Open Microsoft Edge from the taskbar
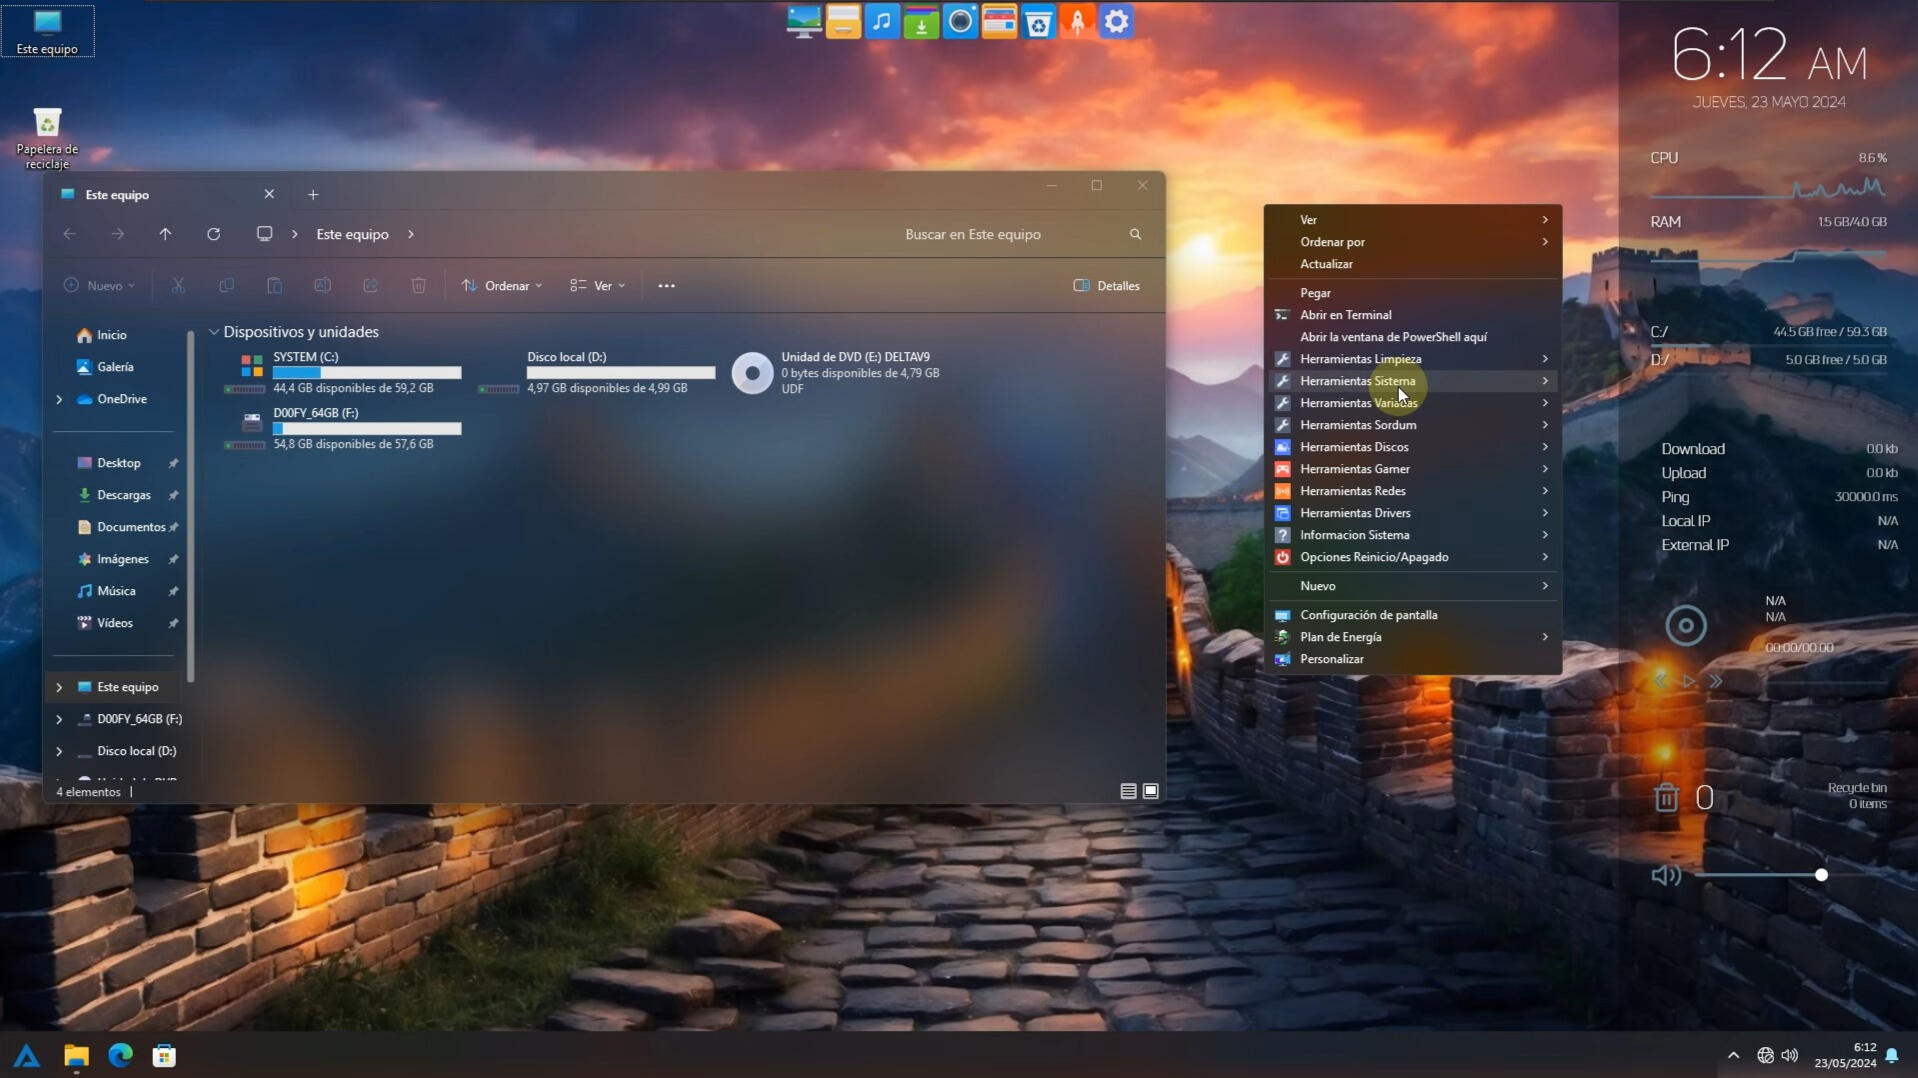The height and width of the screenshot is (1078, 1918). [x=121, y=1055]
